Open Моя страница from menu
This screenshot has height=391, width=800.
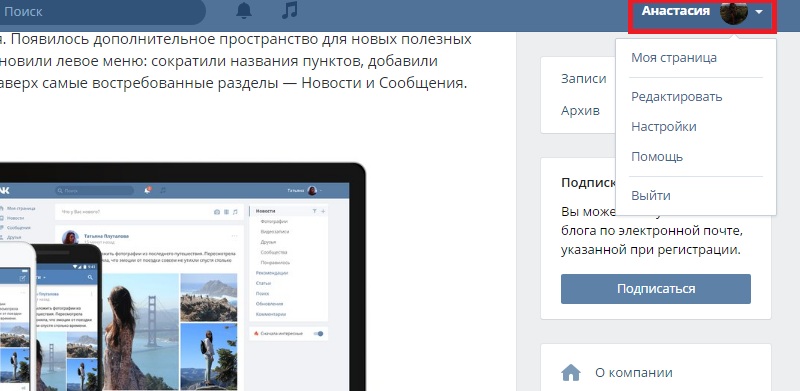coord(673,57)
